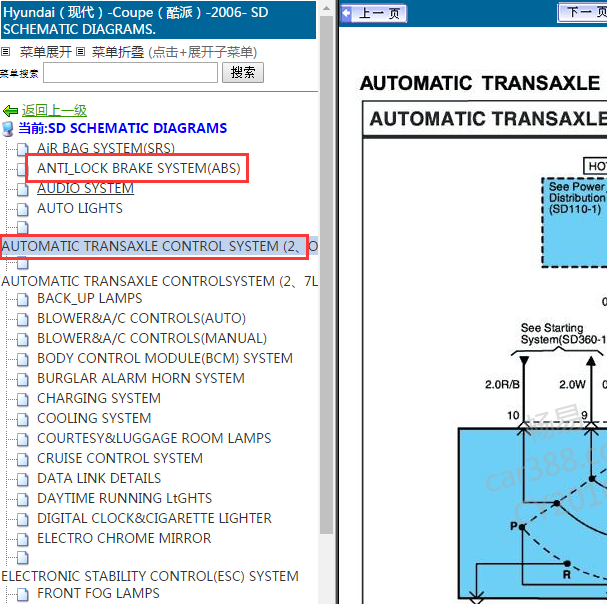Click page icon beside BLOWER&A/C CONTROLS(MANUAL)
607x604 pixels.
click(22, 339)
